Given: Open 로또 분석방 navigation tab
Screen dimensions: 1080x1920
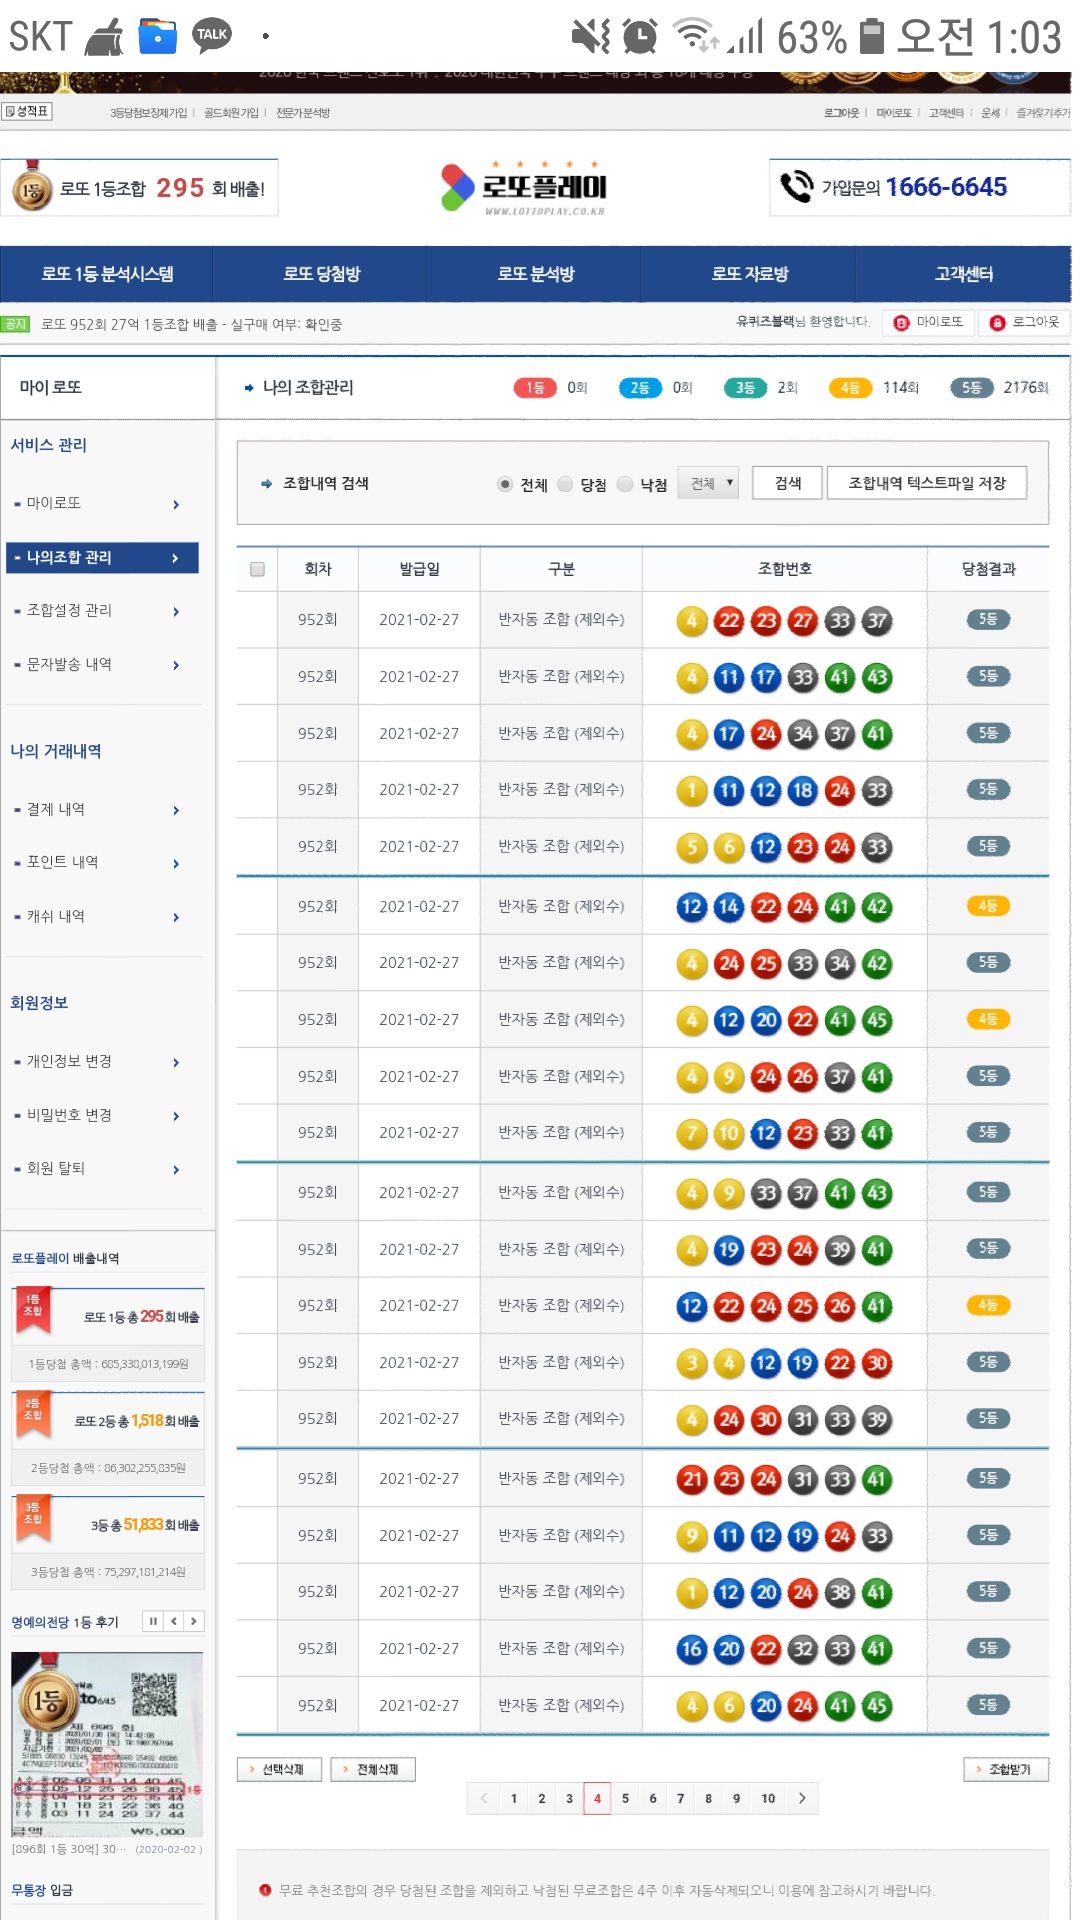Looking at the screenshot, I should click(x=536, y=274).
